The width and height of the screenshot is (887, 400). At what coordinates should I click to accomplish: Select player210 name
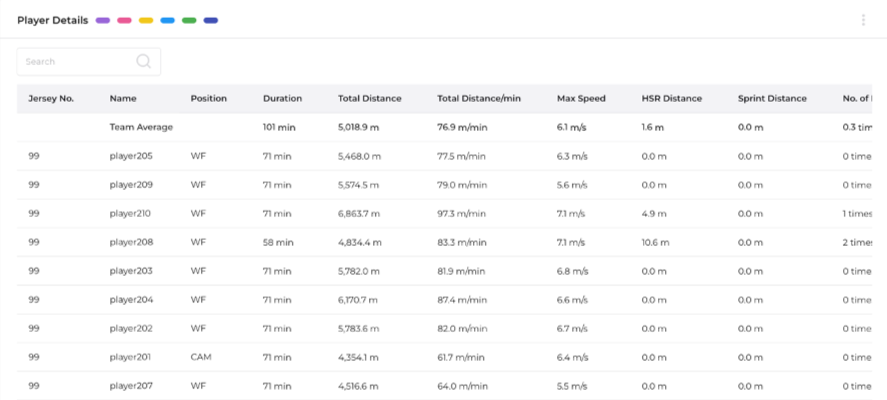130,214
